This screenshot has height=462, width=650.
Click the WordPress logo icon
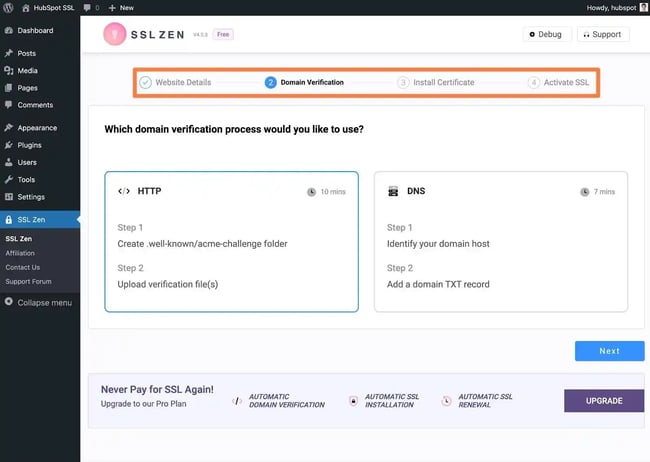9,7
